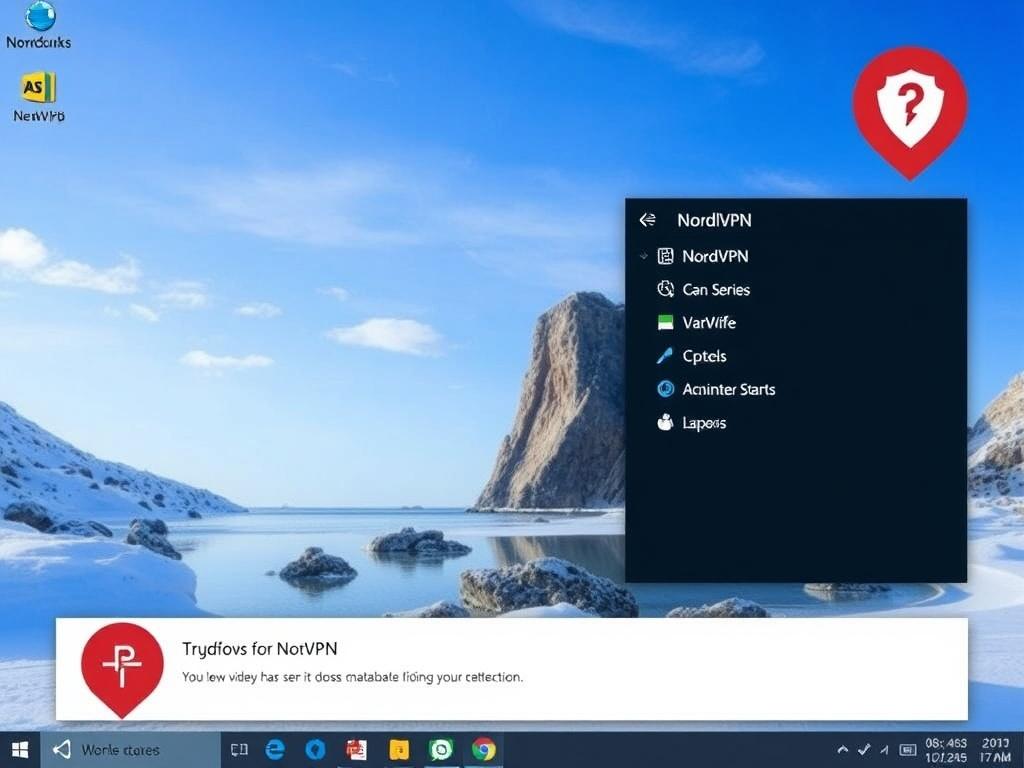Screen dimensions: 1024x768
Task: Open the 'Trydfovs for NortVPN' notification title
Action: (x=259, y=648)
